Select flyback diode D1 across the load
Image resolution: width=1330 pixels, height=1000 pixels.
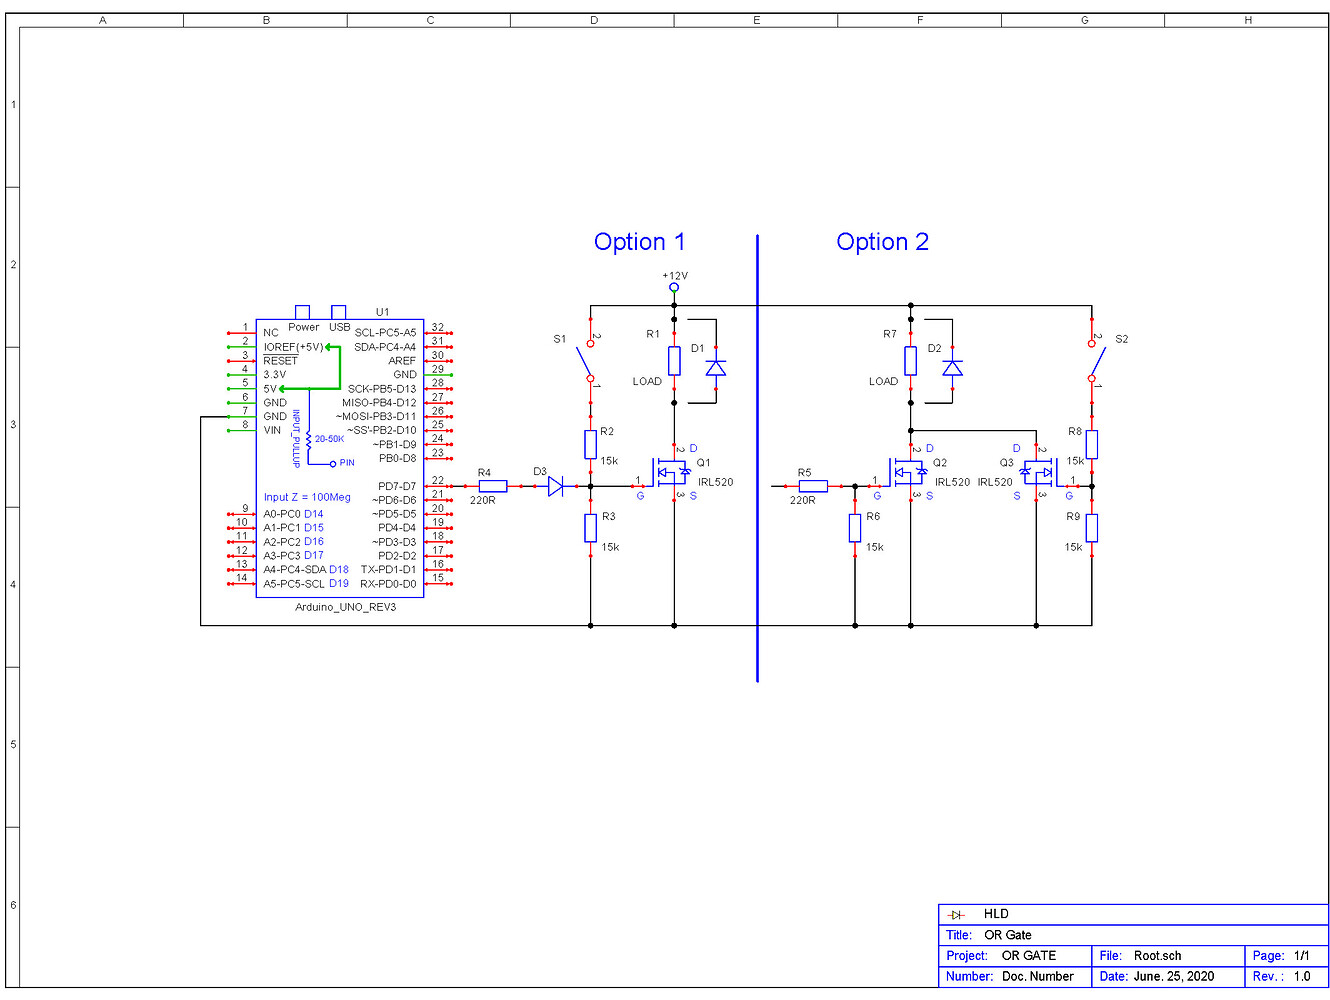click(x=716, y=368)
